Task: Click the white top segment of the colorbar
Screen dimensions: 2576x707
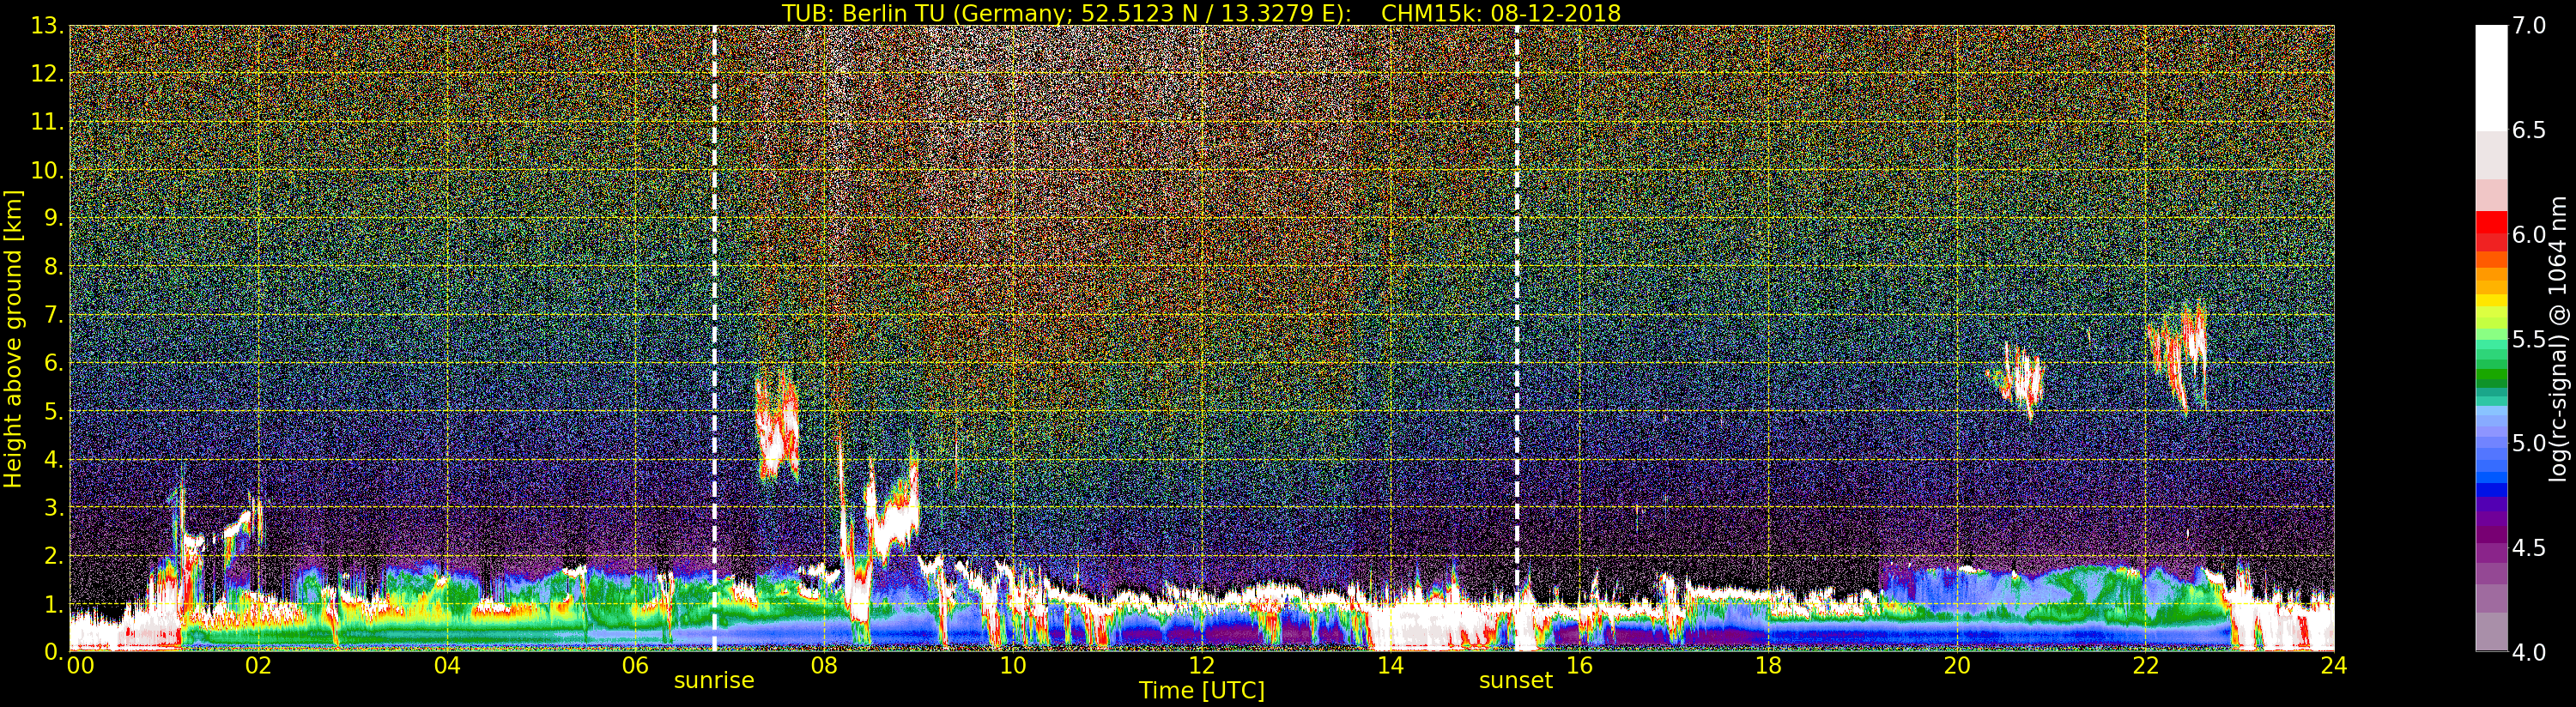Action: (2491, 77)
